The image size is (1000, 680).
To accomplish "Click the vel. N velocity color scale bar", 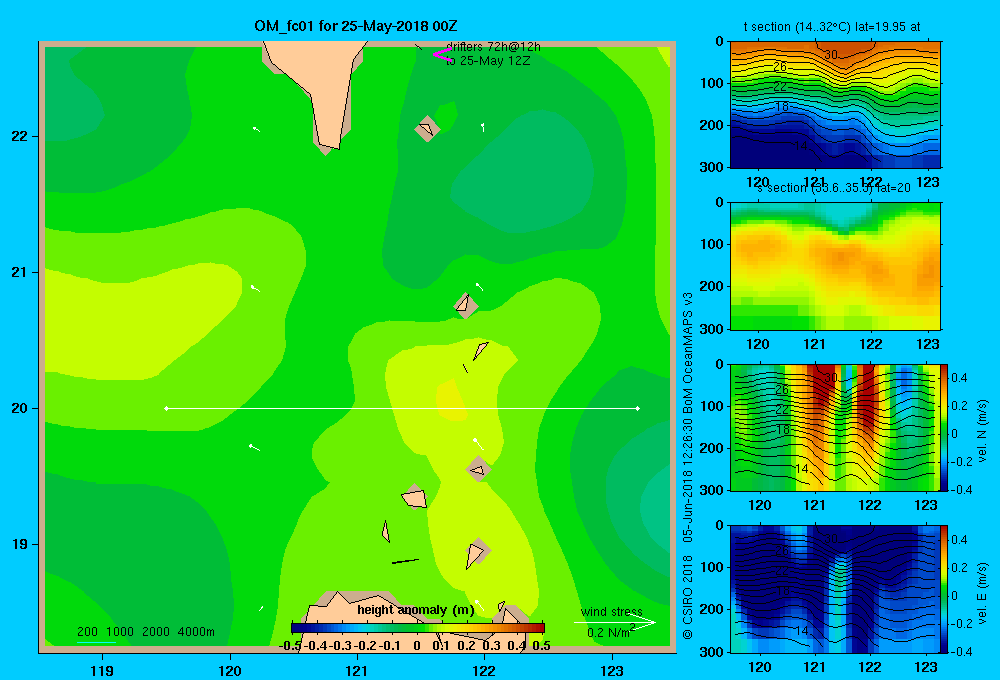I will (x=945, y=427).
